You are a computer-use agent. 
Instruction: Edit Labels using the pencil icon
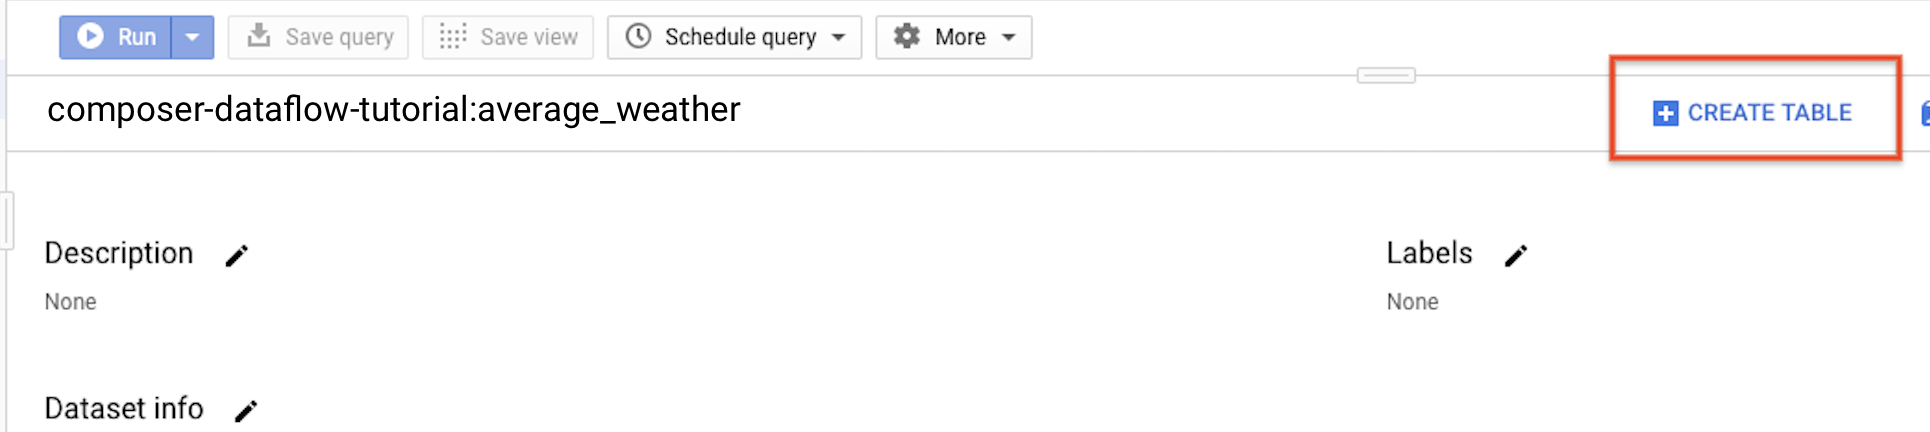click(x=1516, y=256)
